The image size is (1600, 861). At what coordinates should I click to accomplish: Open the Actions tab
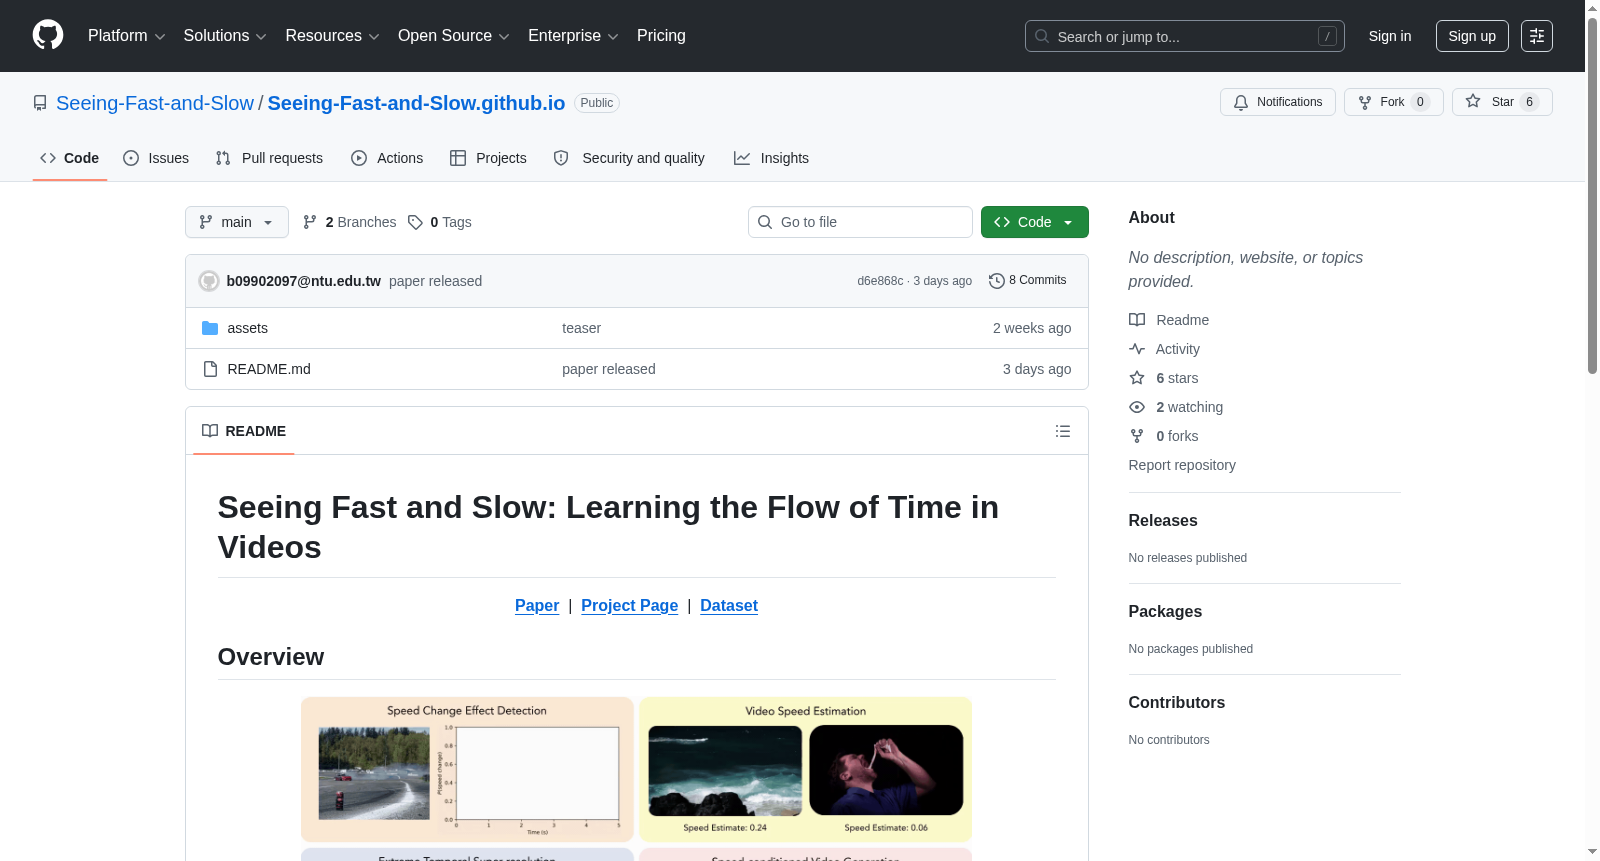[x=387, y=158]
